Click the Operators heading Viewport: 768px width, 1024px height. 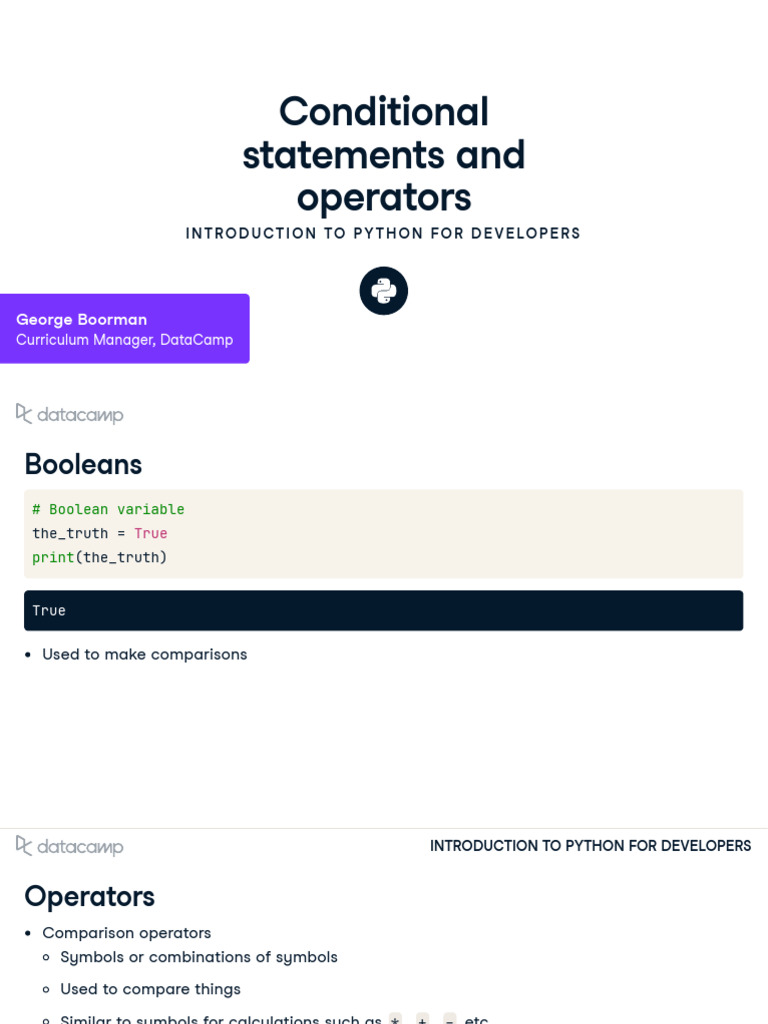89,897
